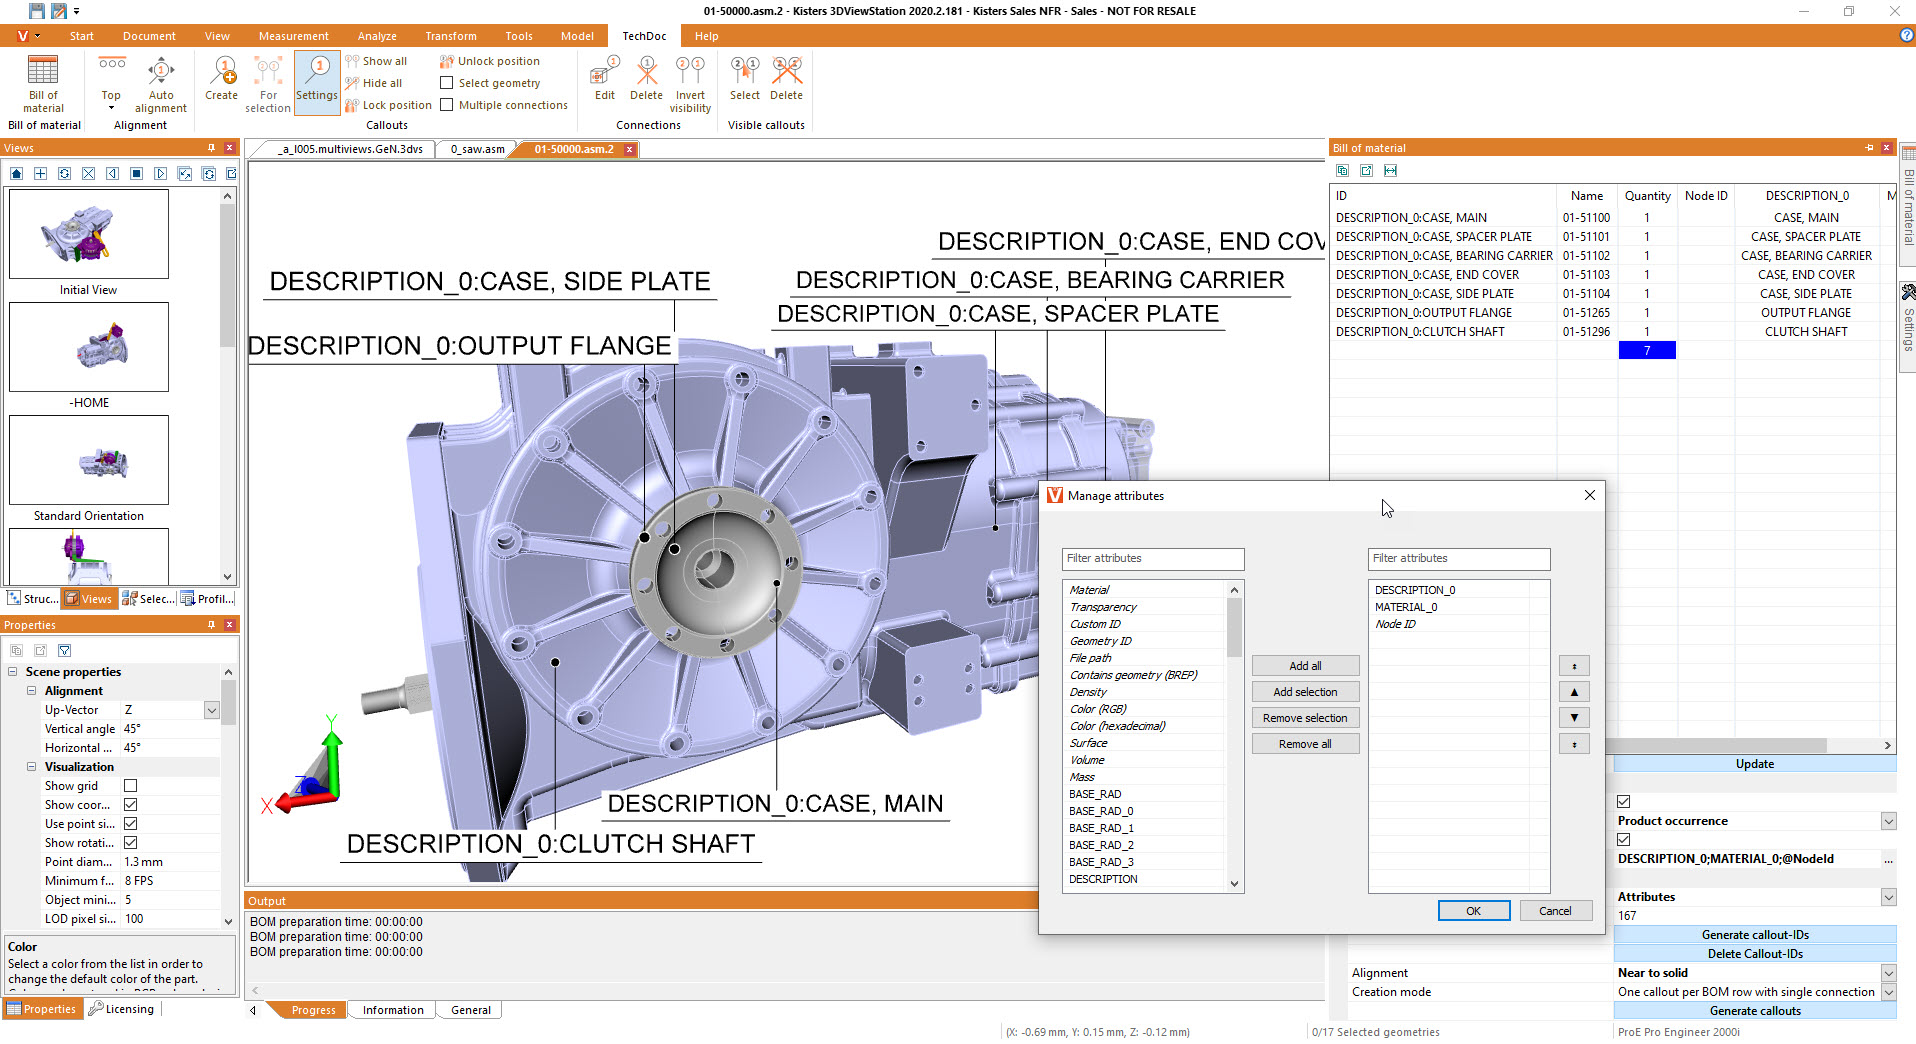Click Generate callouts button
The width and height of the screenshot is (1916, 1044).
coord(1754,1011)
